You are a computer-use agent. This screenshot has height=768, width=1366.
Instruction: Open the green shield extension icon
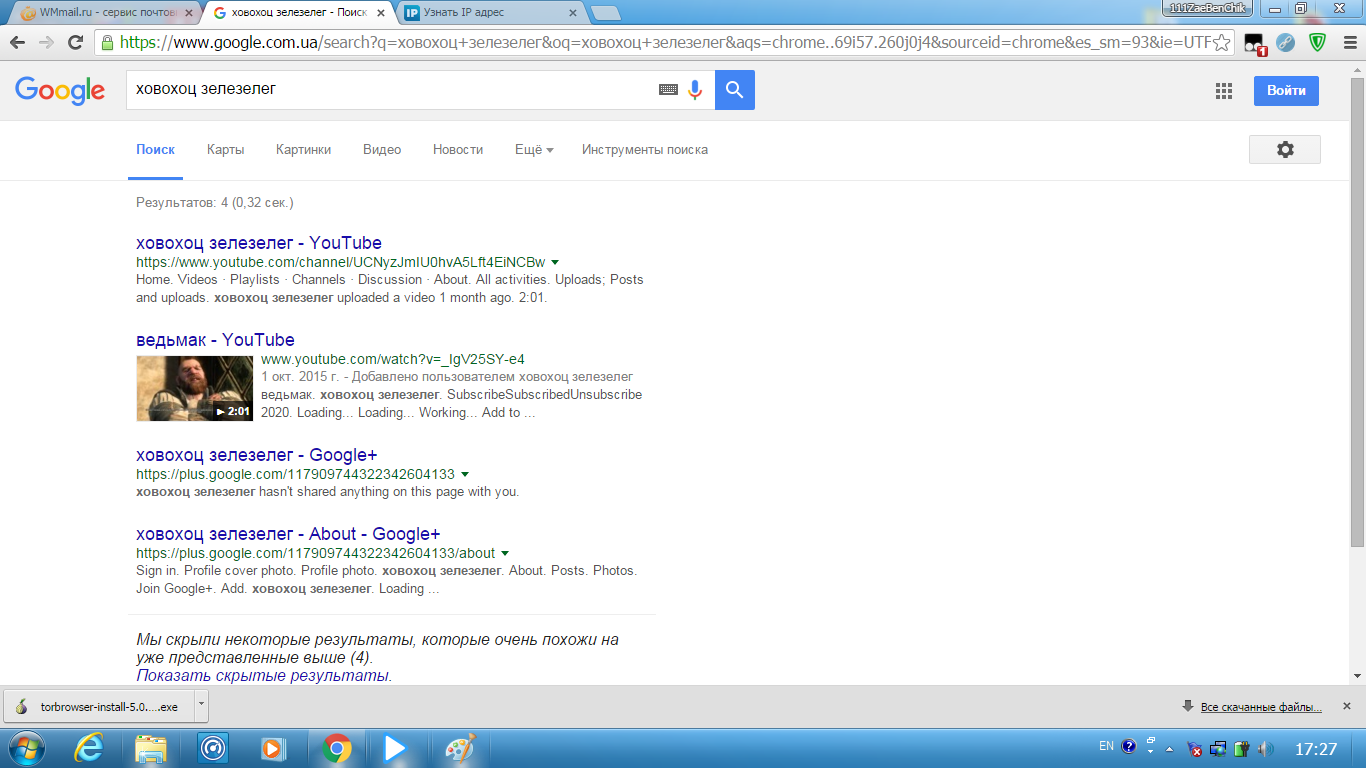[x=1318, y=43]
